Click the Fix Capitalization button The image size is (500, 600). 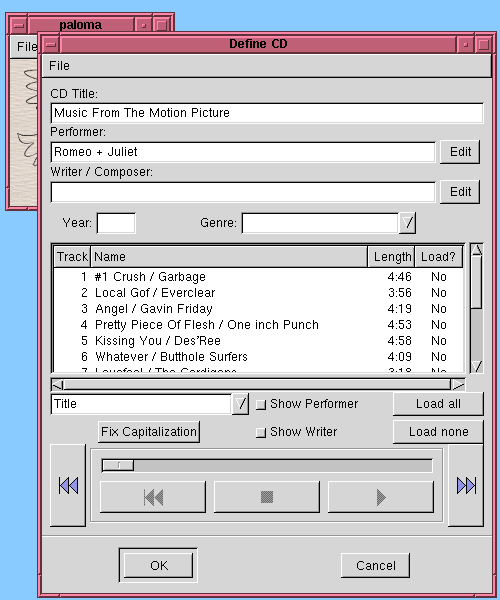(x=149, y=432)
